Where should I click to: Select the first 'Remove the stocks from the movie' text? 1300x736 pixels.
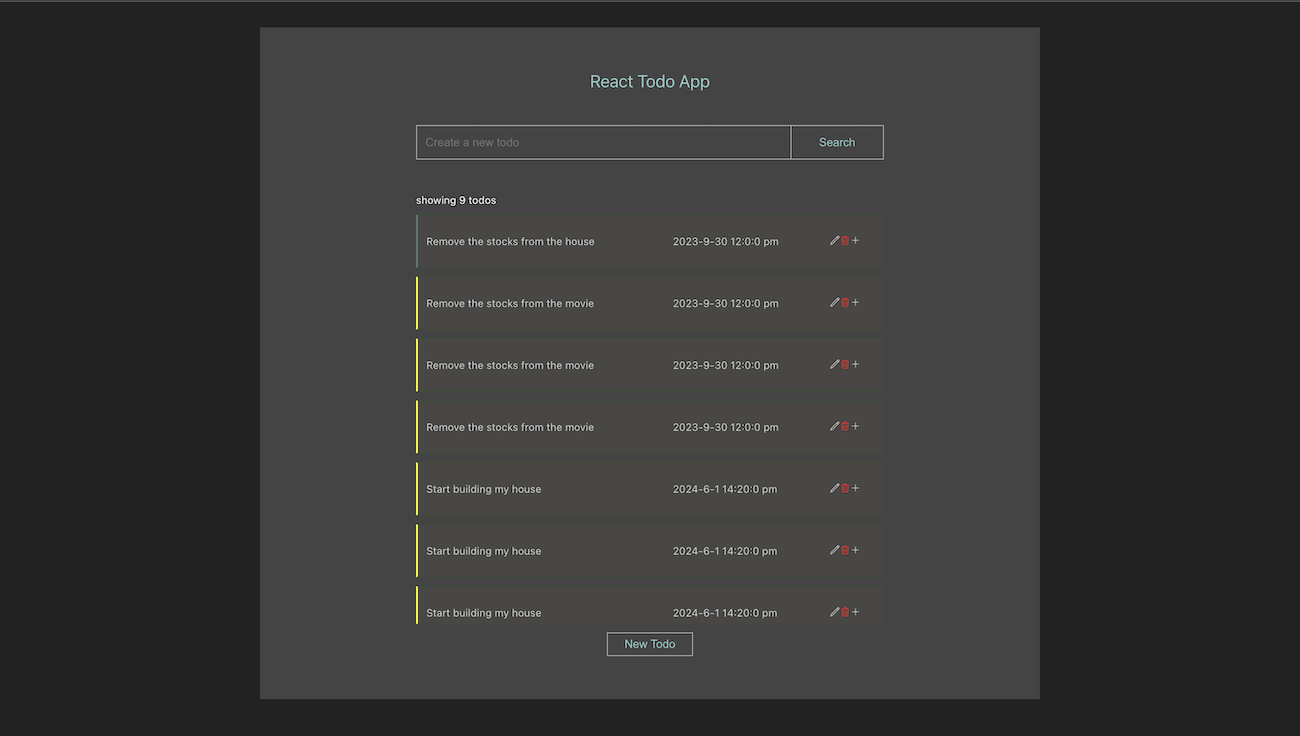click(510, 304)
